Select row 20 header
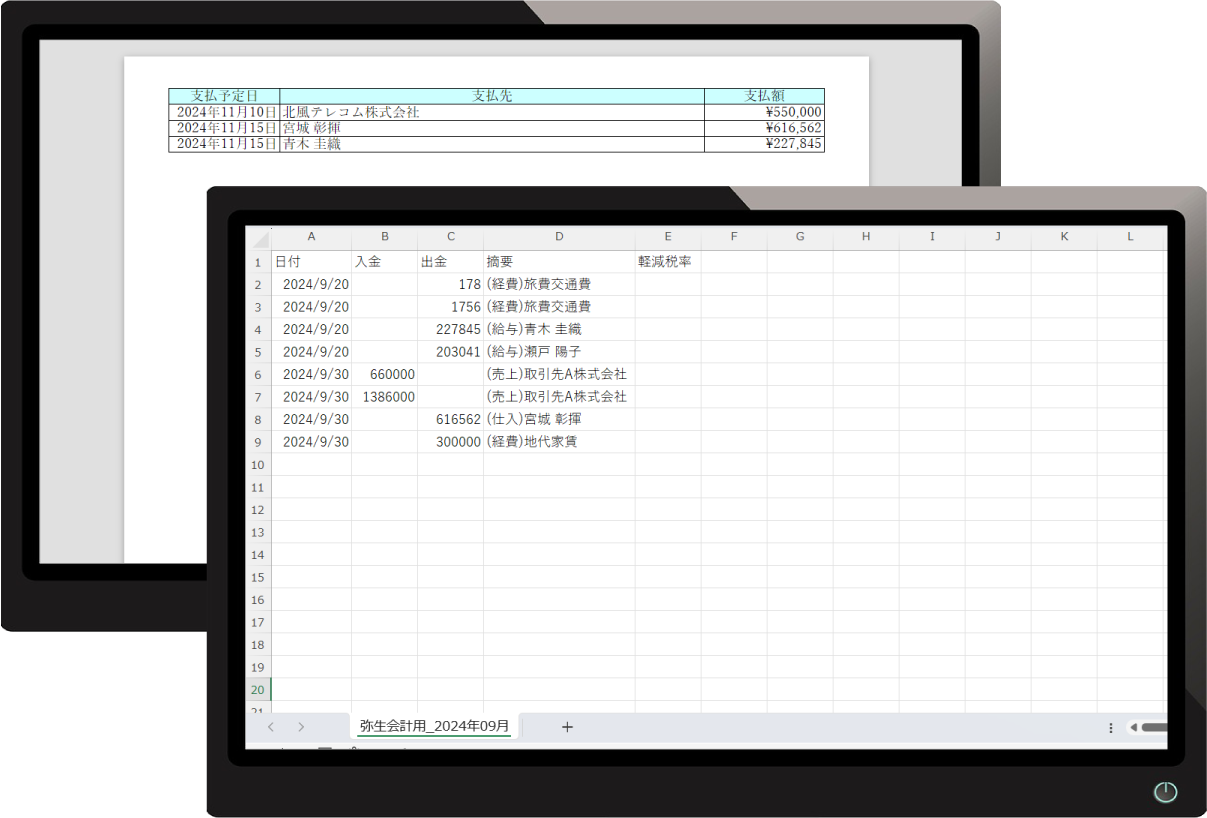The image size is (1207, 818). [x=257, y=690]
